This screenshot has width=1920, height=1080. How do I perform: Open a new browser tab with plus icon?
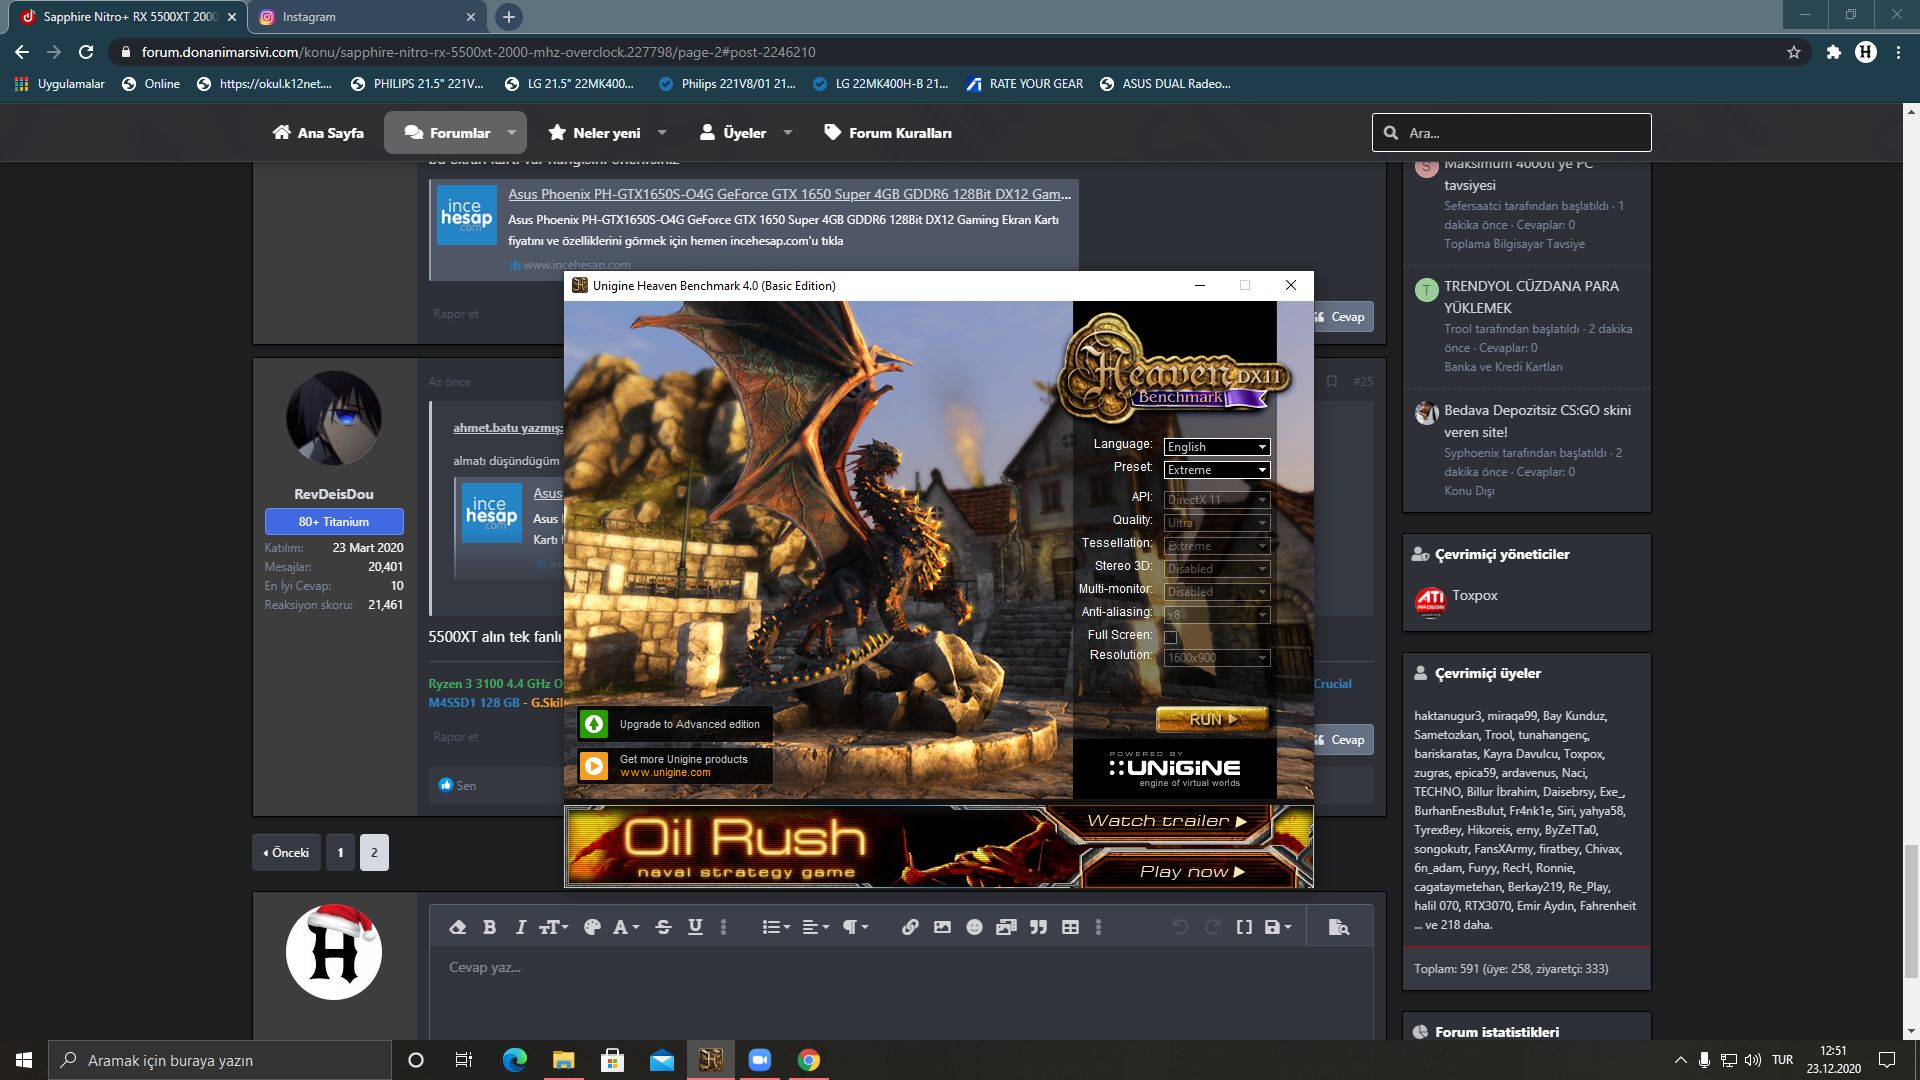tap(509, 17)
